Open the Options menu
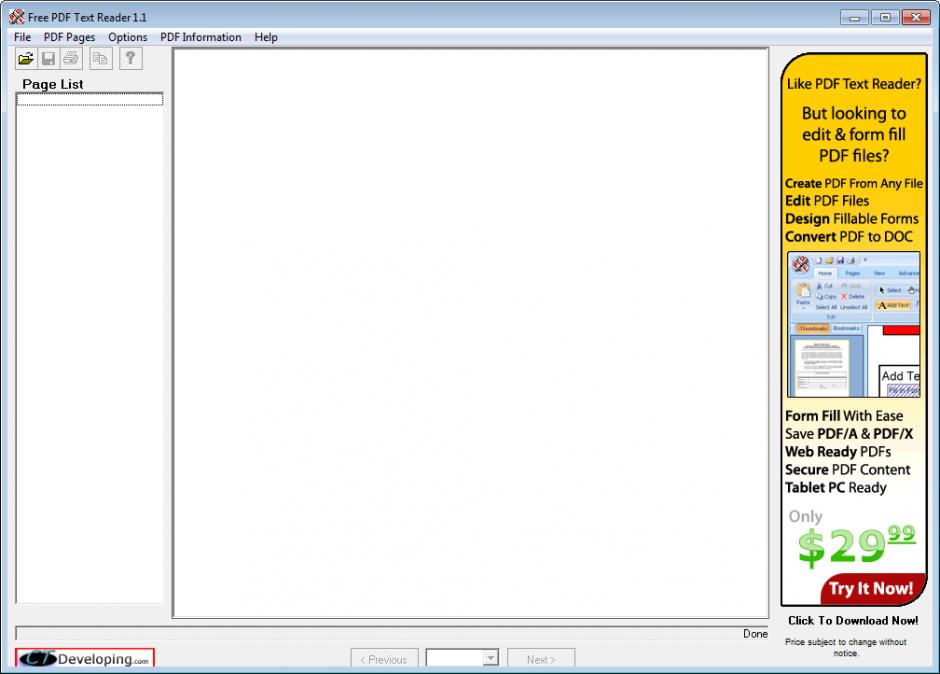 point(128,37)
